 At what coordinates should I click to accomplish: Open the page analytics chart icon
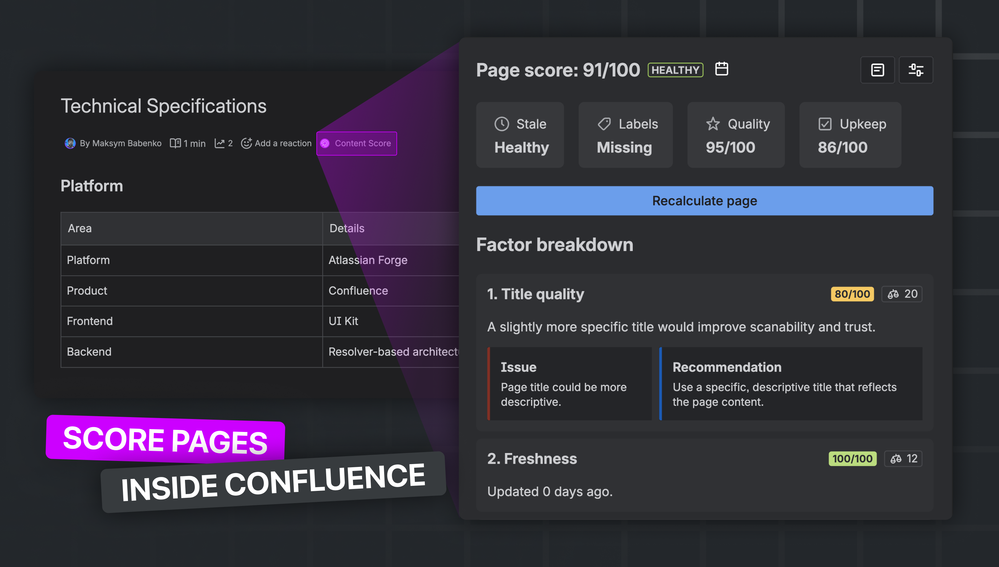[220, 143]
